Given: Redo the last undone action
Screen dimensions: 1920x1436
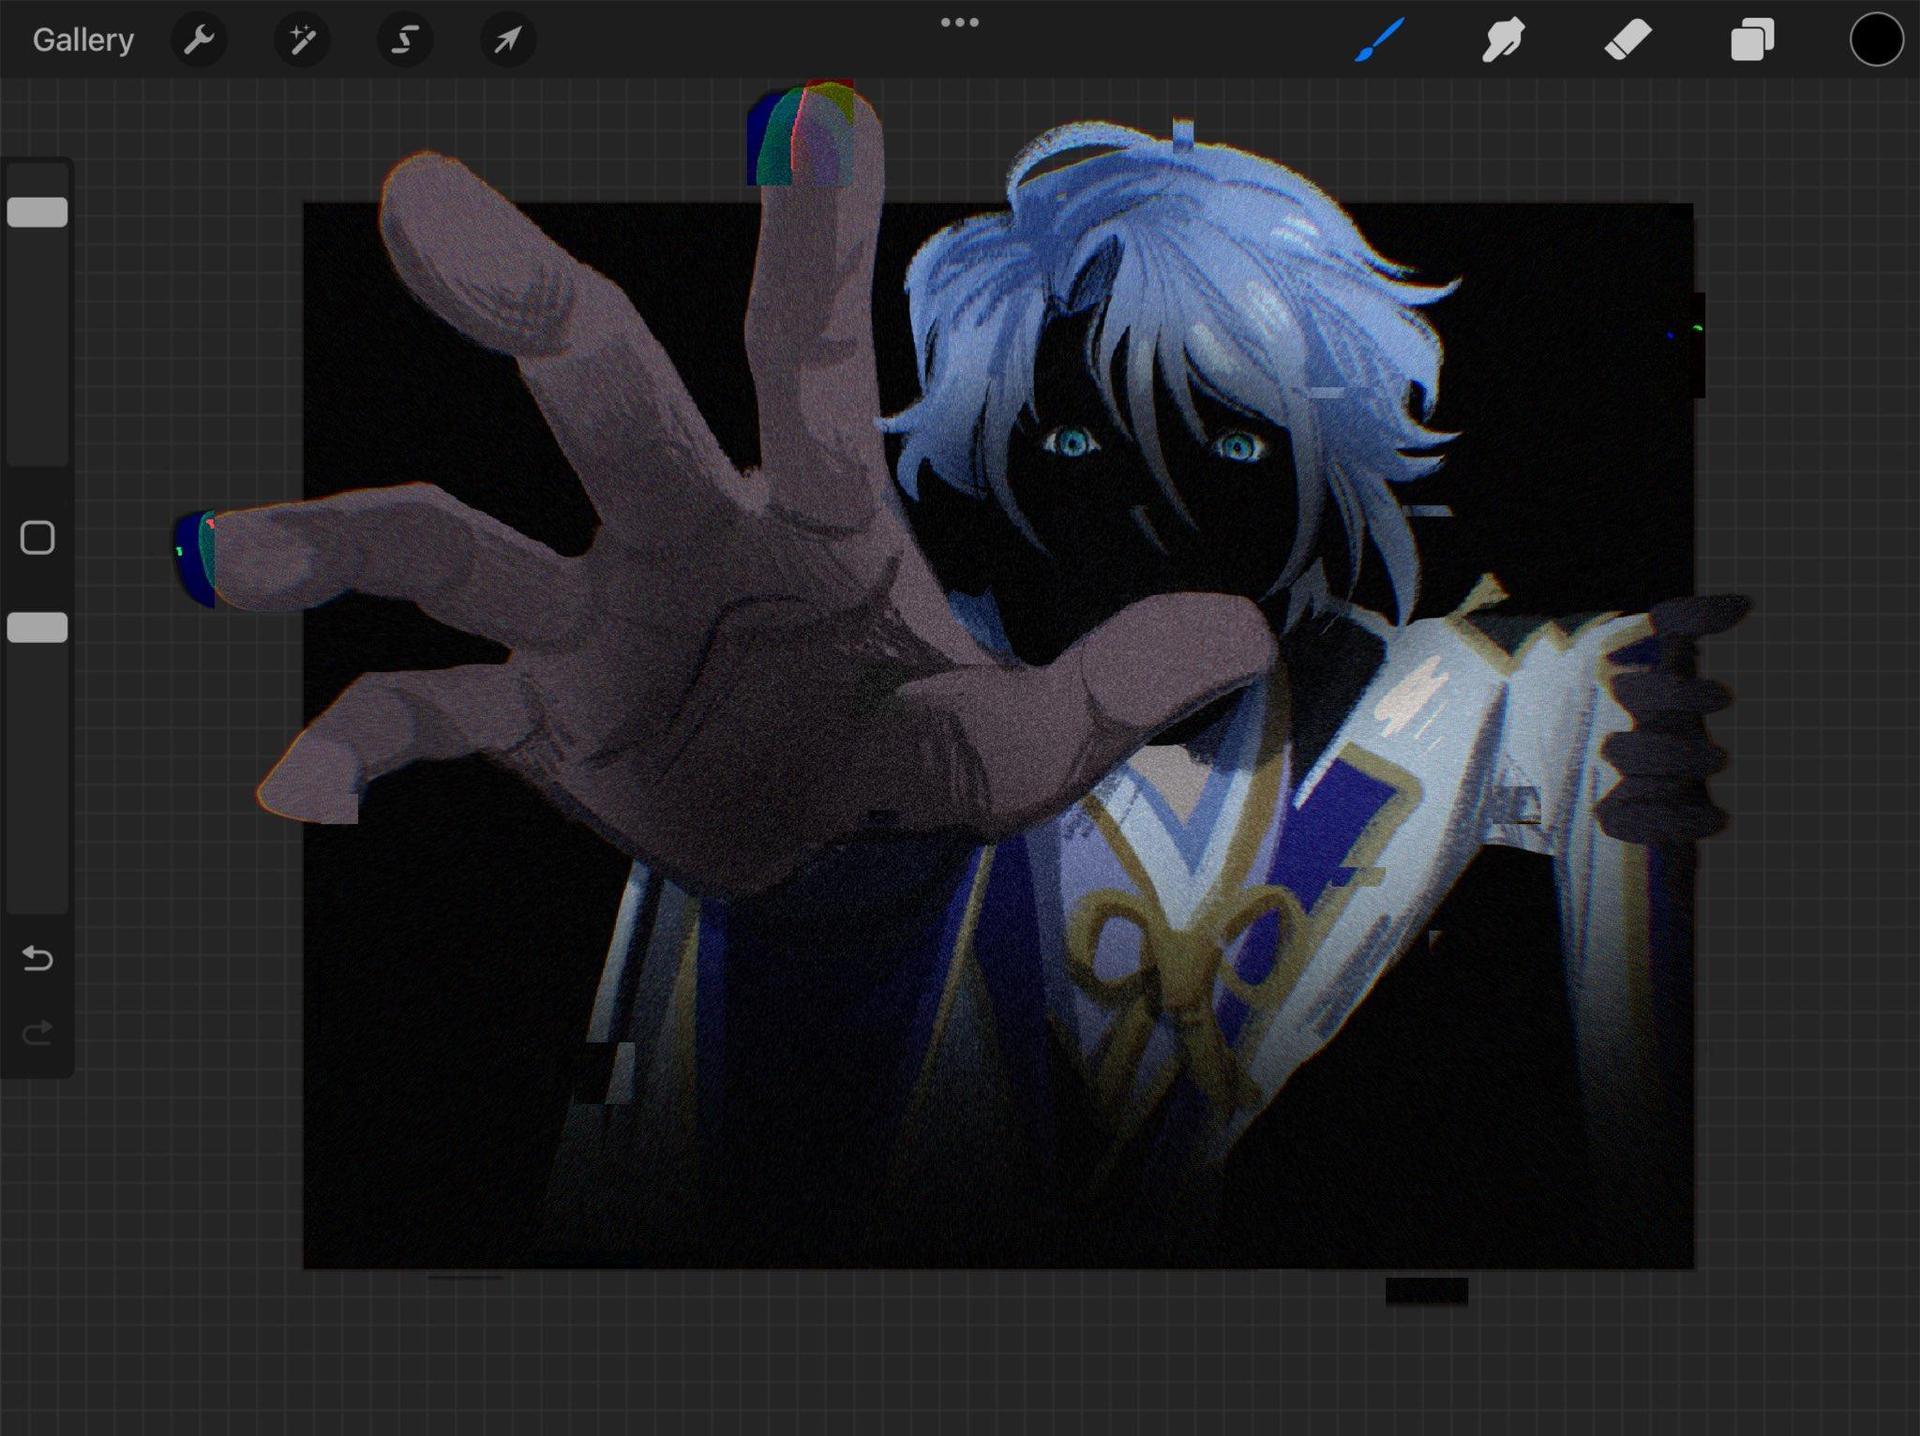Looking at the screenshot, I should (x=37, y=1032).
